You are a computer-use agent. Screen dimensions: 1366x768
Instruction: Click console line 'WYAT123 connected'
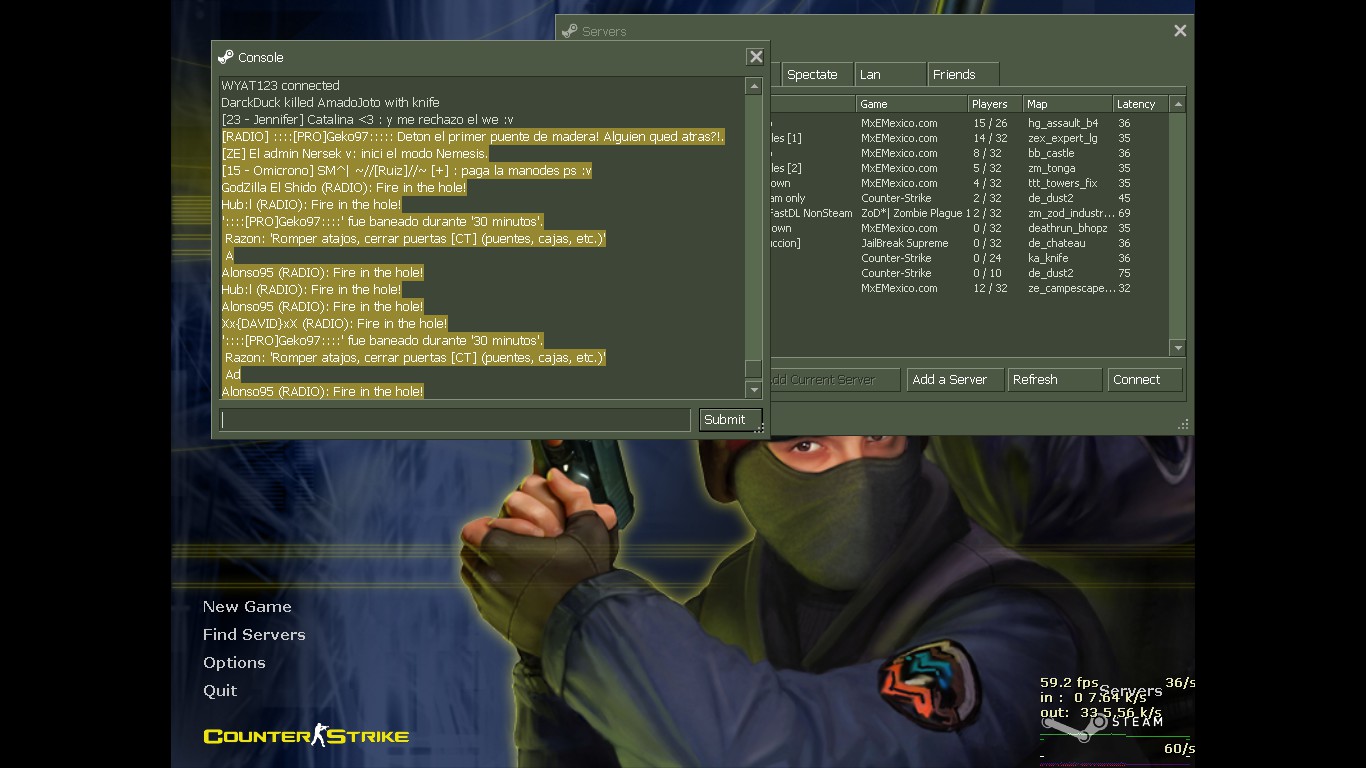[x=280, y=86]
